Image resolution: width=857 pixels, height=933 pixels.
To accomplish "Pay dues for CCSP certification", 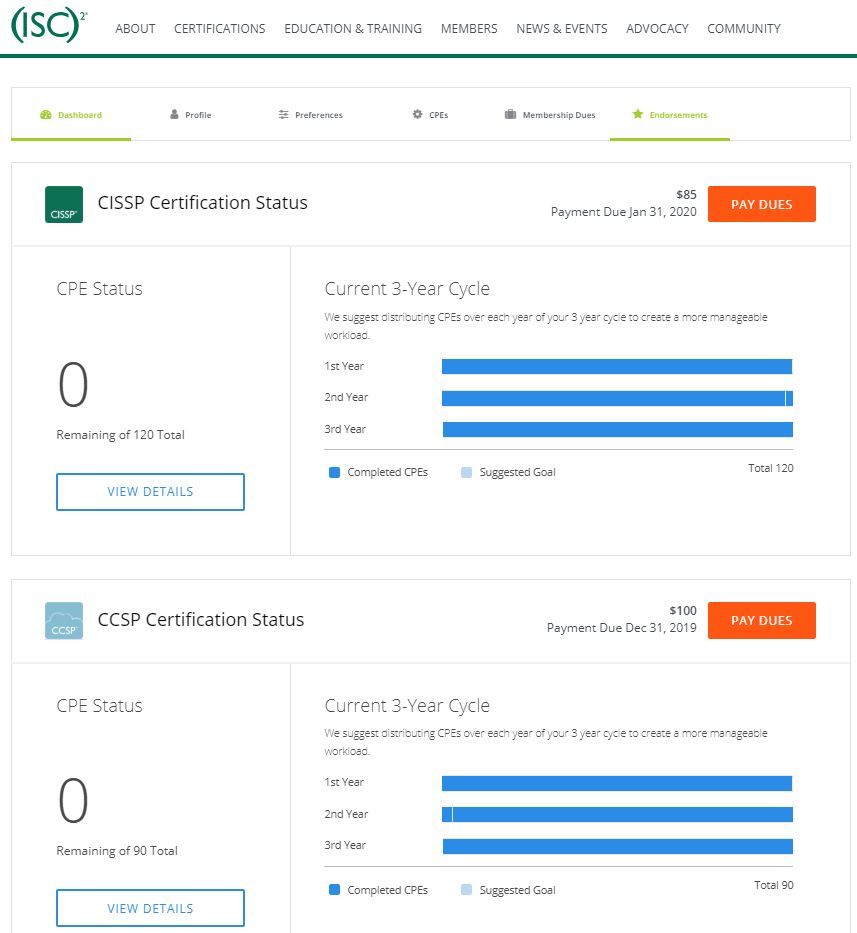I will pyautogui.click(x=761, y=620).
